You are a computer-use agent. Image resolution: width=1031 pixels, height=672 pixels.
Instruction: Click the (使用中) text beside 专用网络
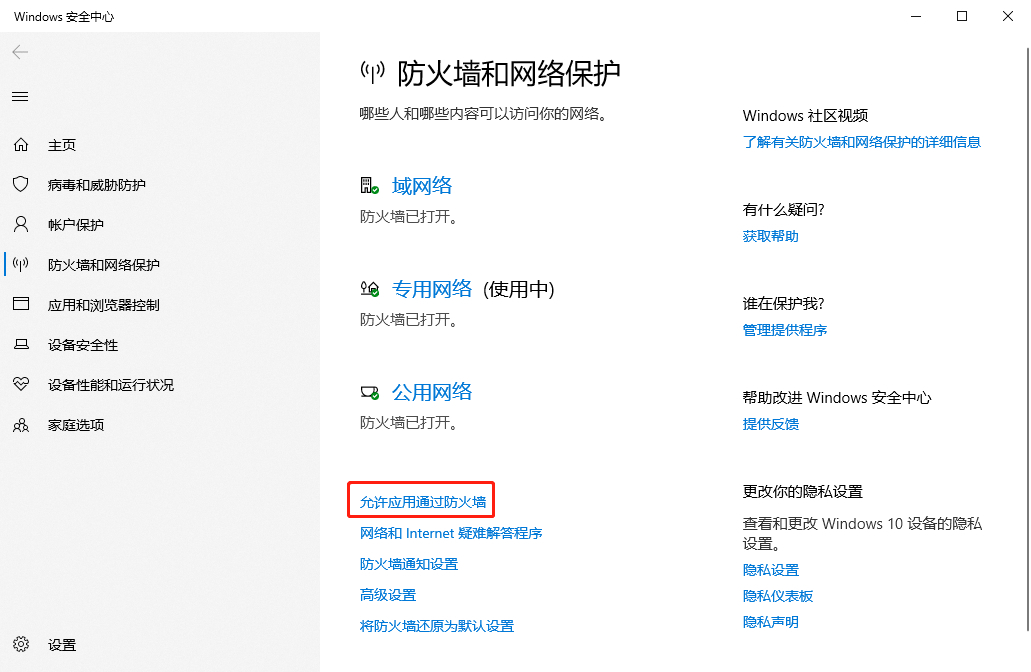(x=519, y=289)
